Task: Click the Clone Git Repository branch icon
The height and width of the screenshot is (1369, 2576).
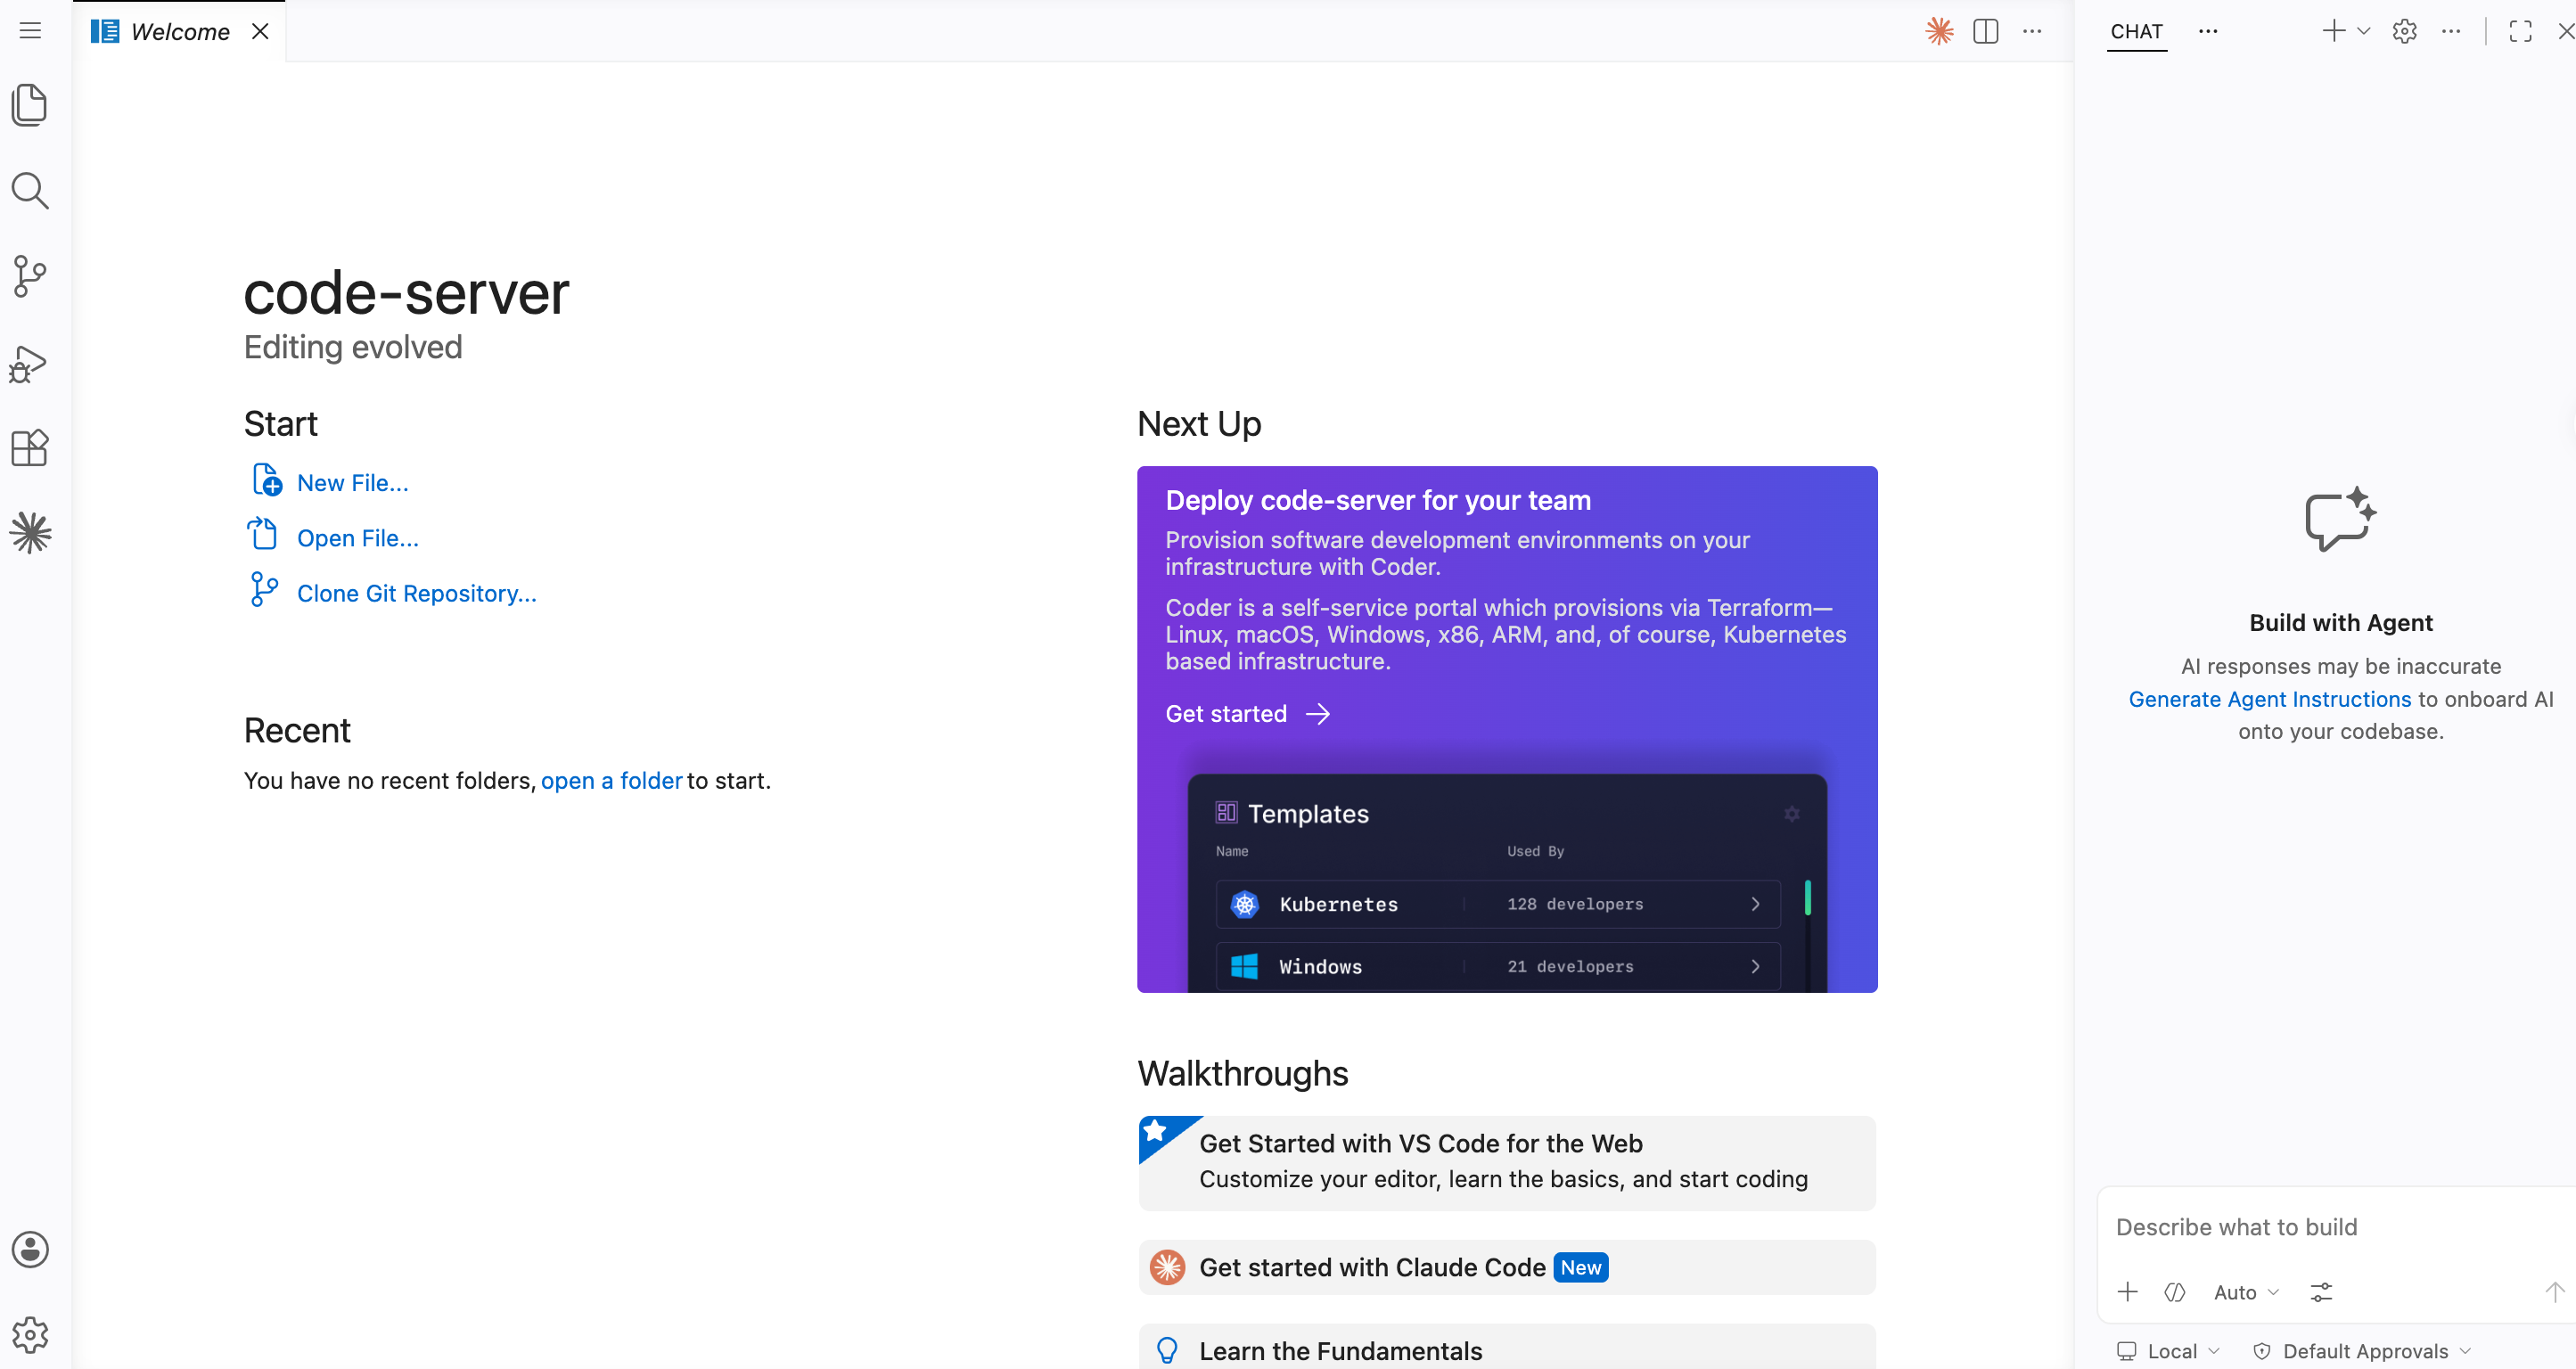Action: coord(264,589)
